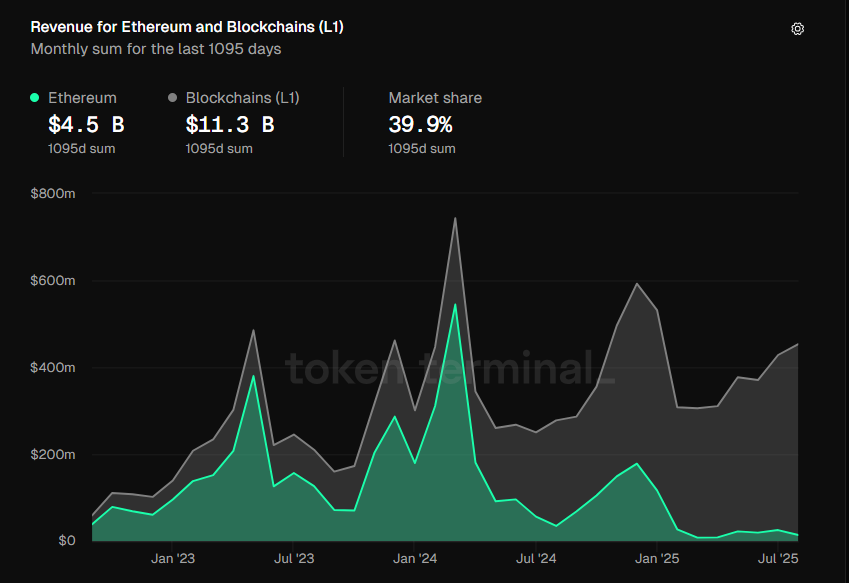Click the Blockchains (L1) legend label
This screenshot has height=583, width=849.
243,98
